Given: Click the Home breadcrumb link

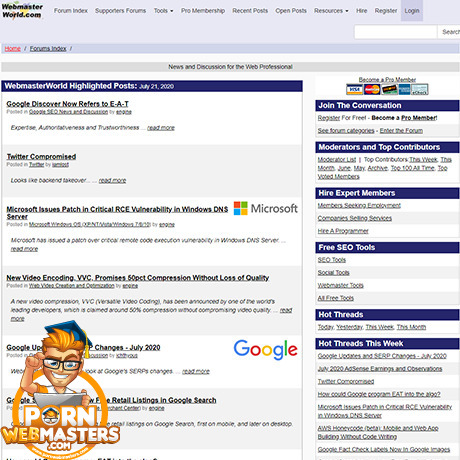Looking at the screenshot, I should [x=13, y=49].
